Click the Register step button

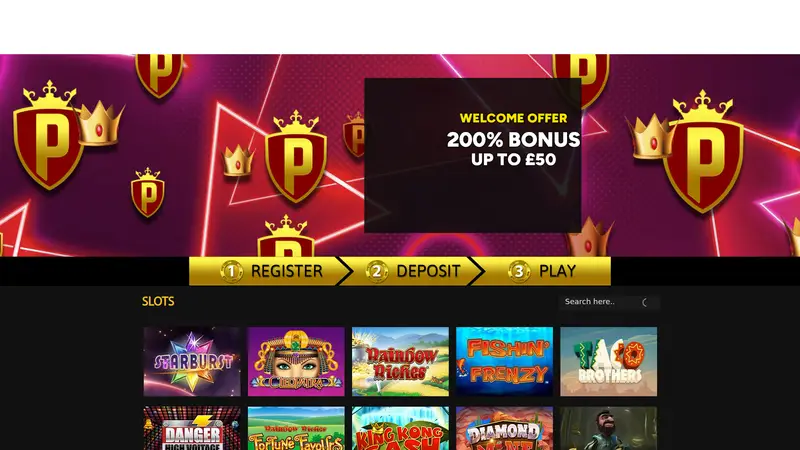(269, 271)
